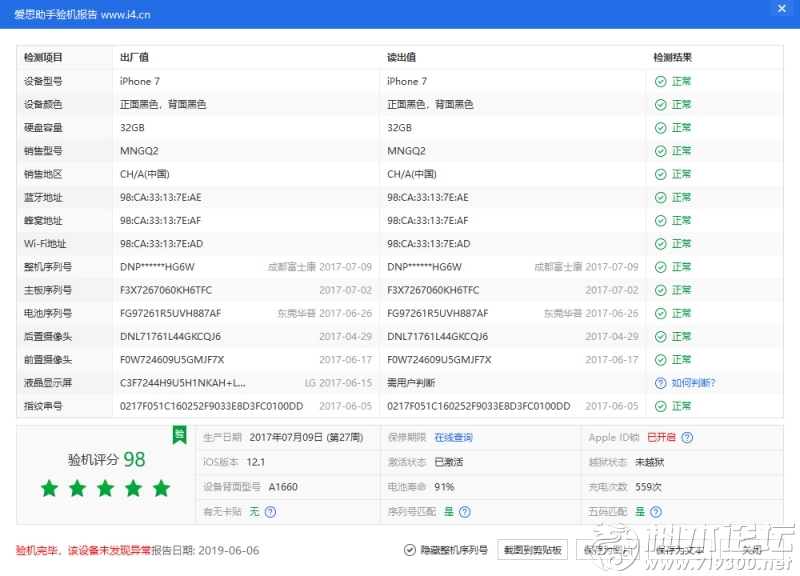Click the green check icon in 后置摄像头 row
The height and width of the screenshot is (576, 800).
[x=660, y=337]
